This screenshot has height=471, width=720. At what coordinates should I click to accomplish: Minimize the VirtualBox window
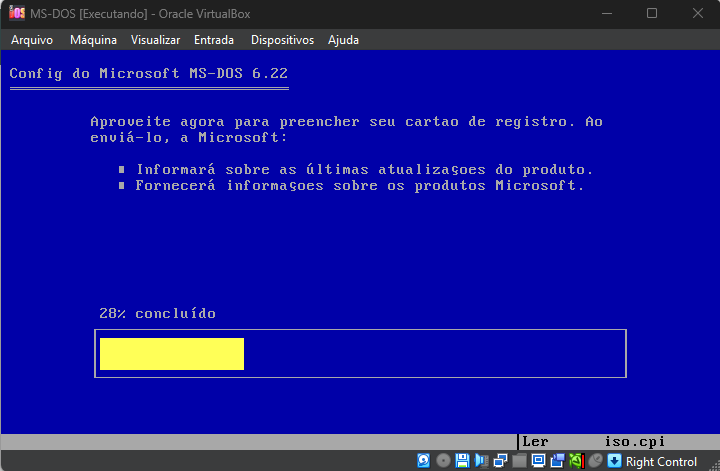click(607, 13)
